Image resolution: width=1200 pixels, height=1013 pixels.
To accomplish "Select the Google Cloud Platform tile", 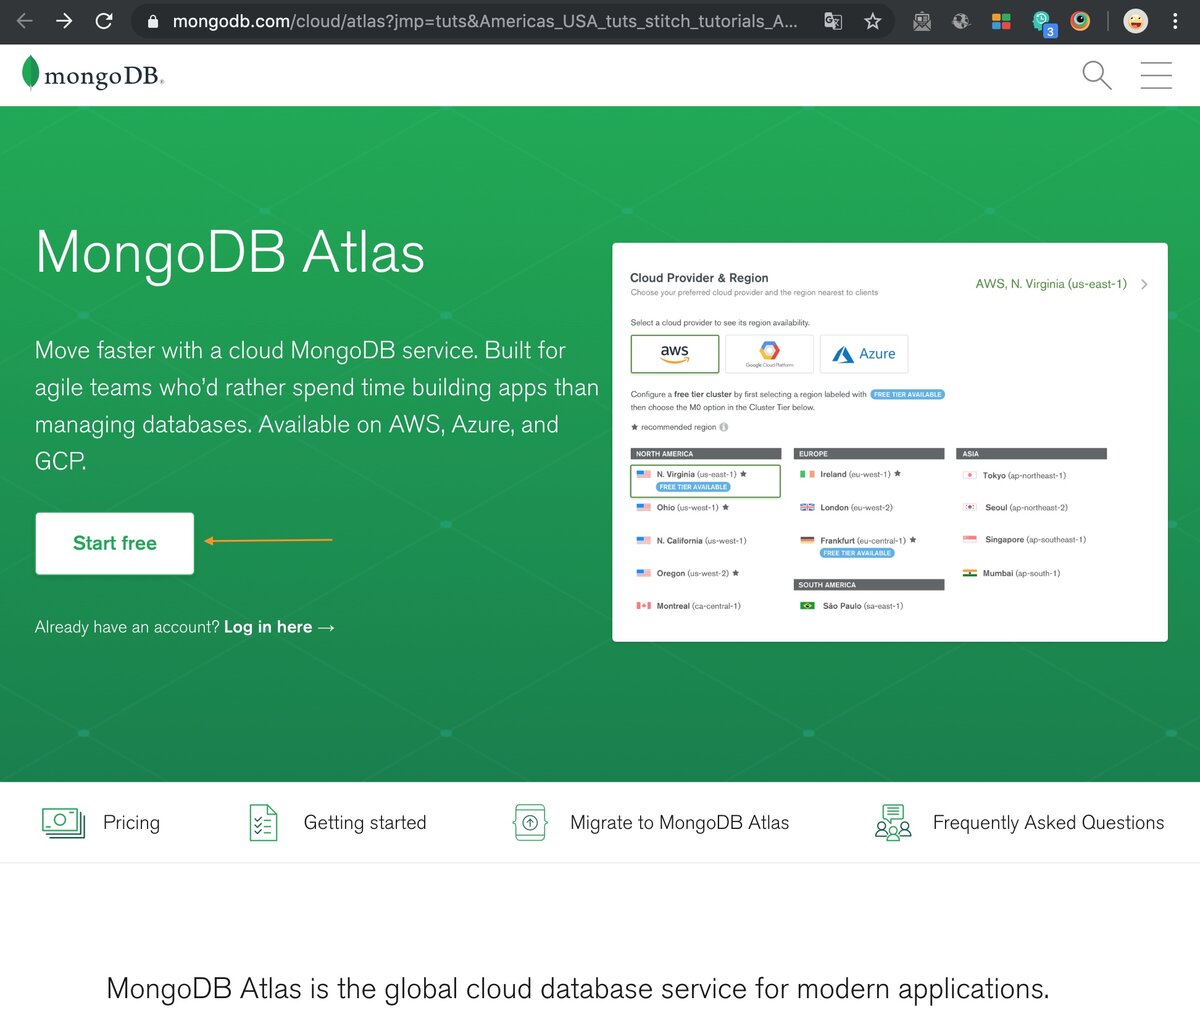I will click(769, 353).
